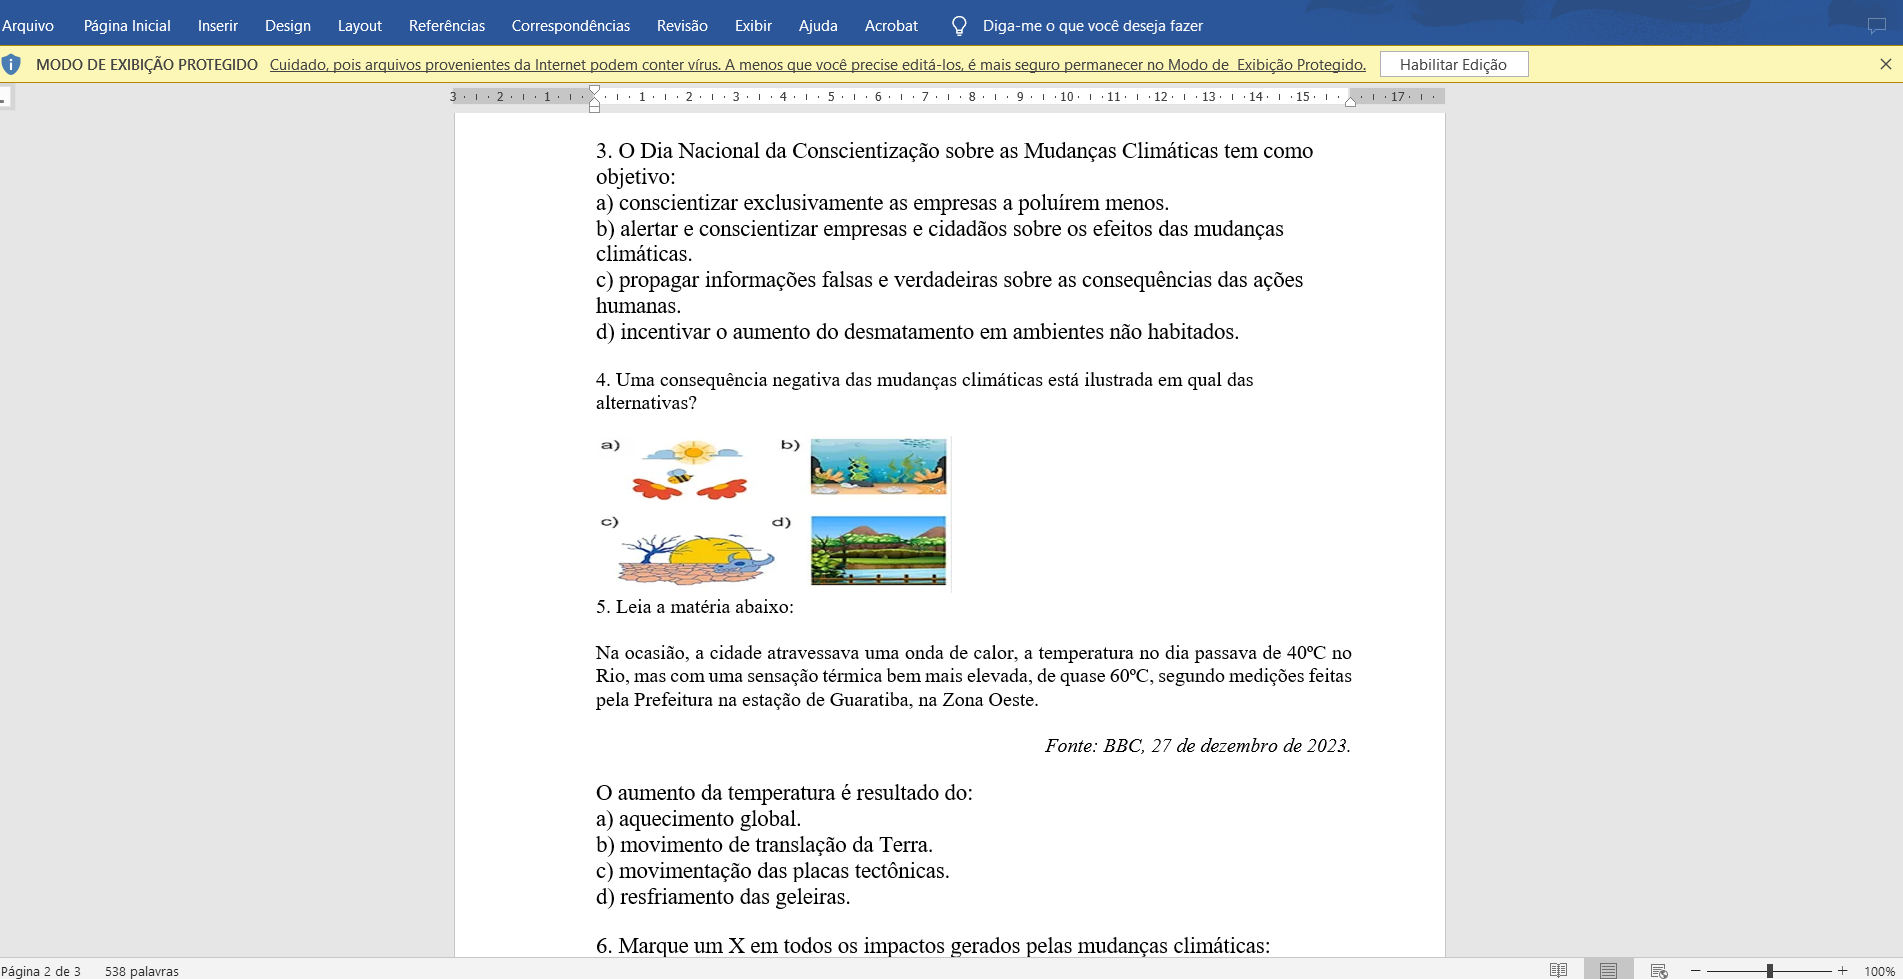Select the Design tab
The width and height of the screenshot is (1903, 979).
(288, 26)
